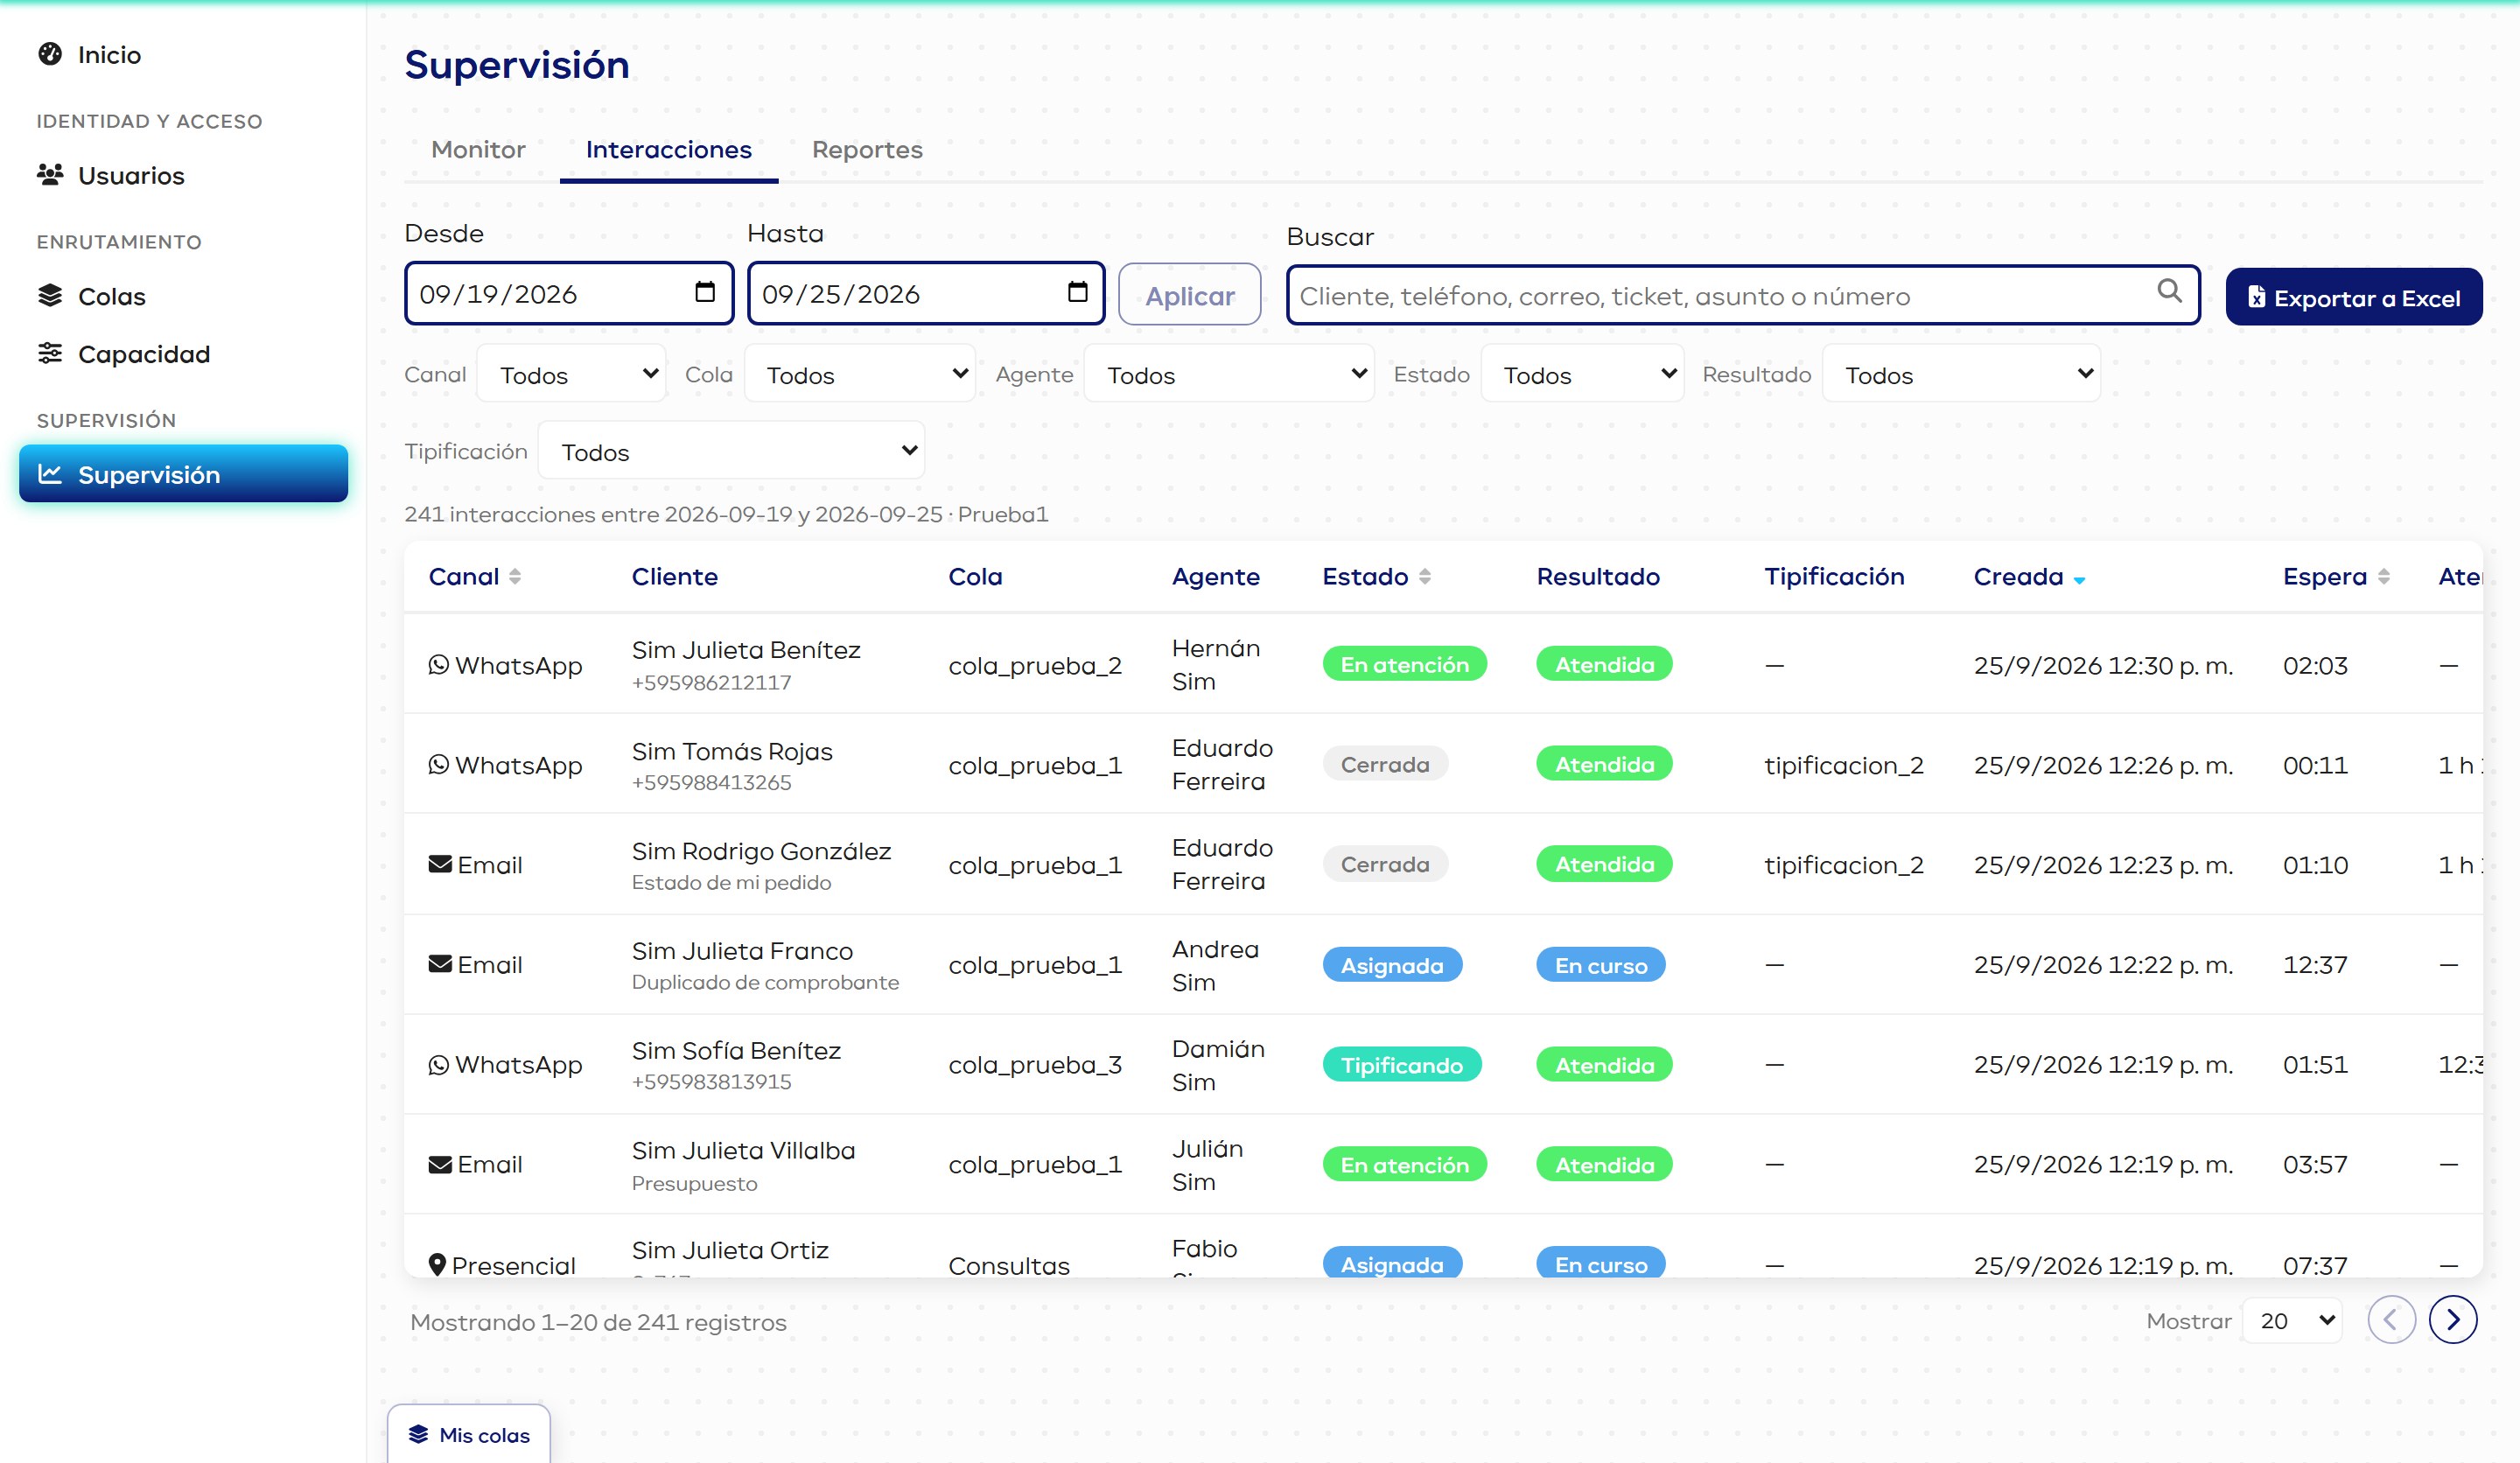Go to next page arrow
Screen dimensions: 2520x1463
click(x=2453, y=1320)
